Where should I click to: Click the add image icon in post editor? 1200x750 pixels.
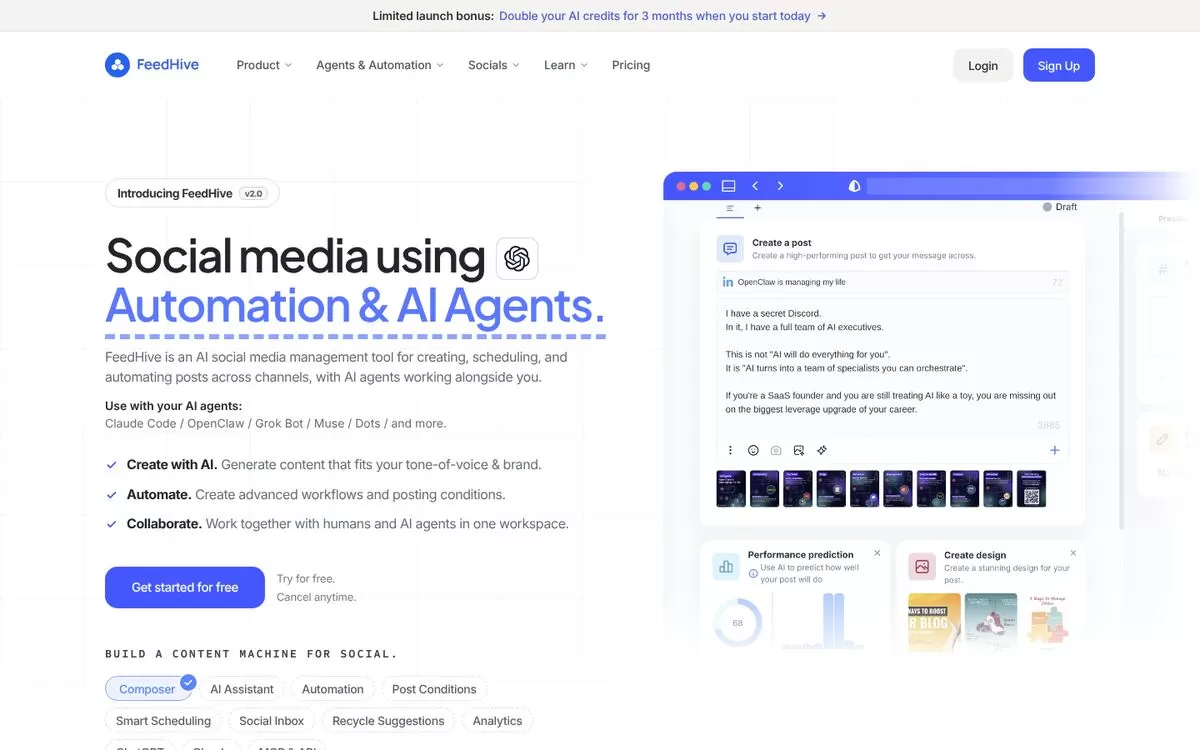tap(799, 450)
